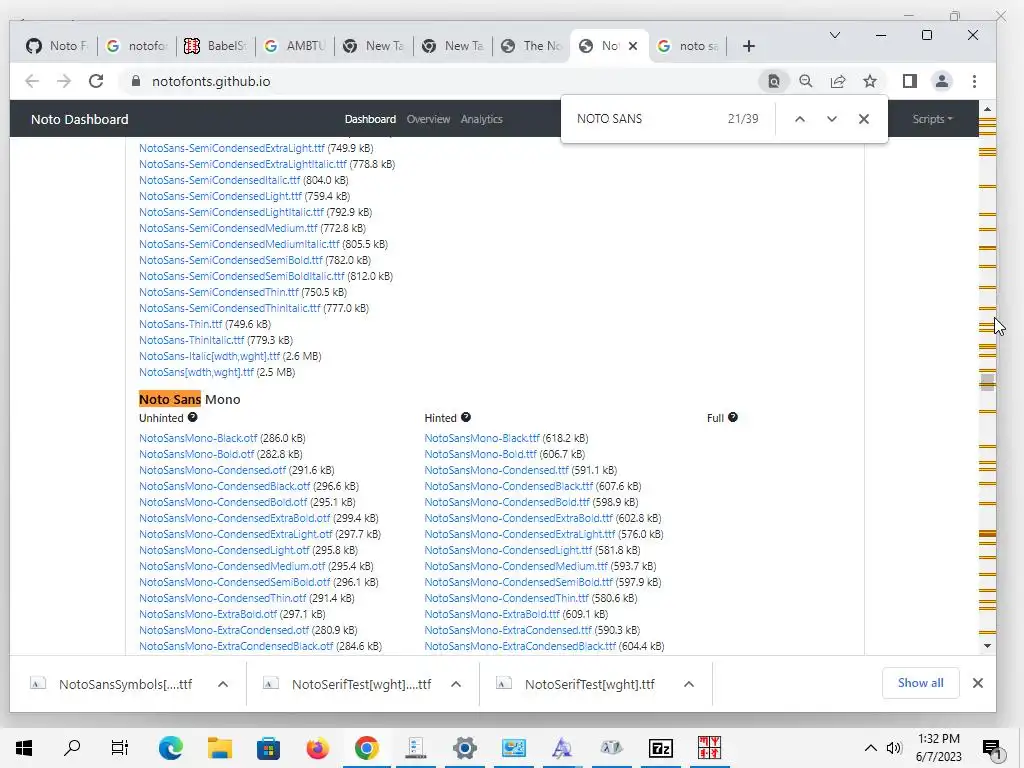Image resolution: width=1024 pixels, height=768 pixels.
Task: Go to previous find result
Action: pos(799,119)
